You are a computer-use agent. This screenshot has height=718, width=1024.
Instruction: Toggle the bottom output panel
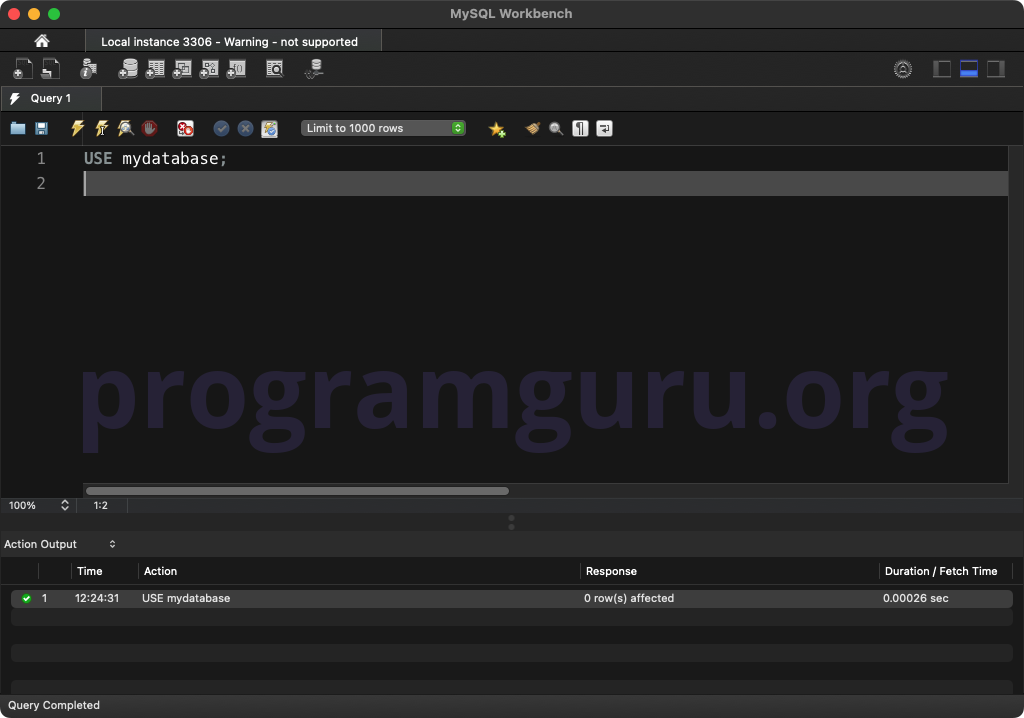click(968, 69)
